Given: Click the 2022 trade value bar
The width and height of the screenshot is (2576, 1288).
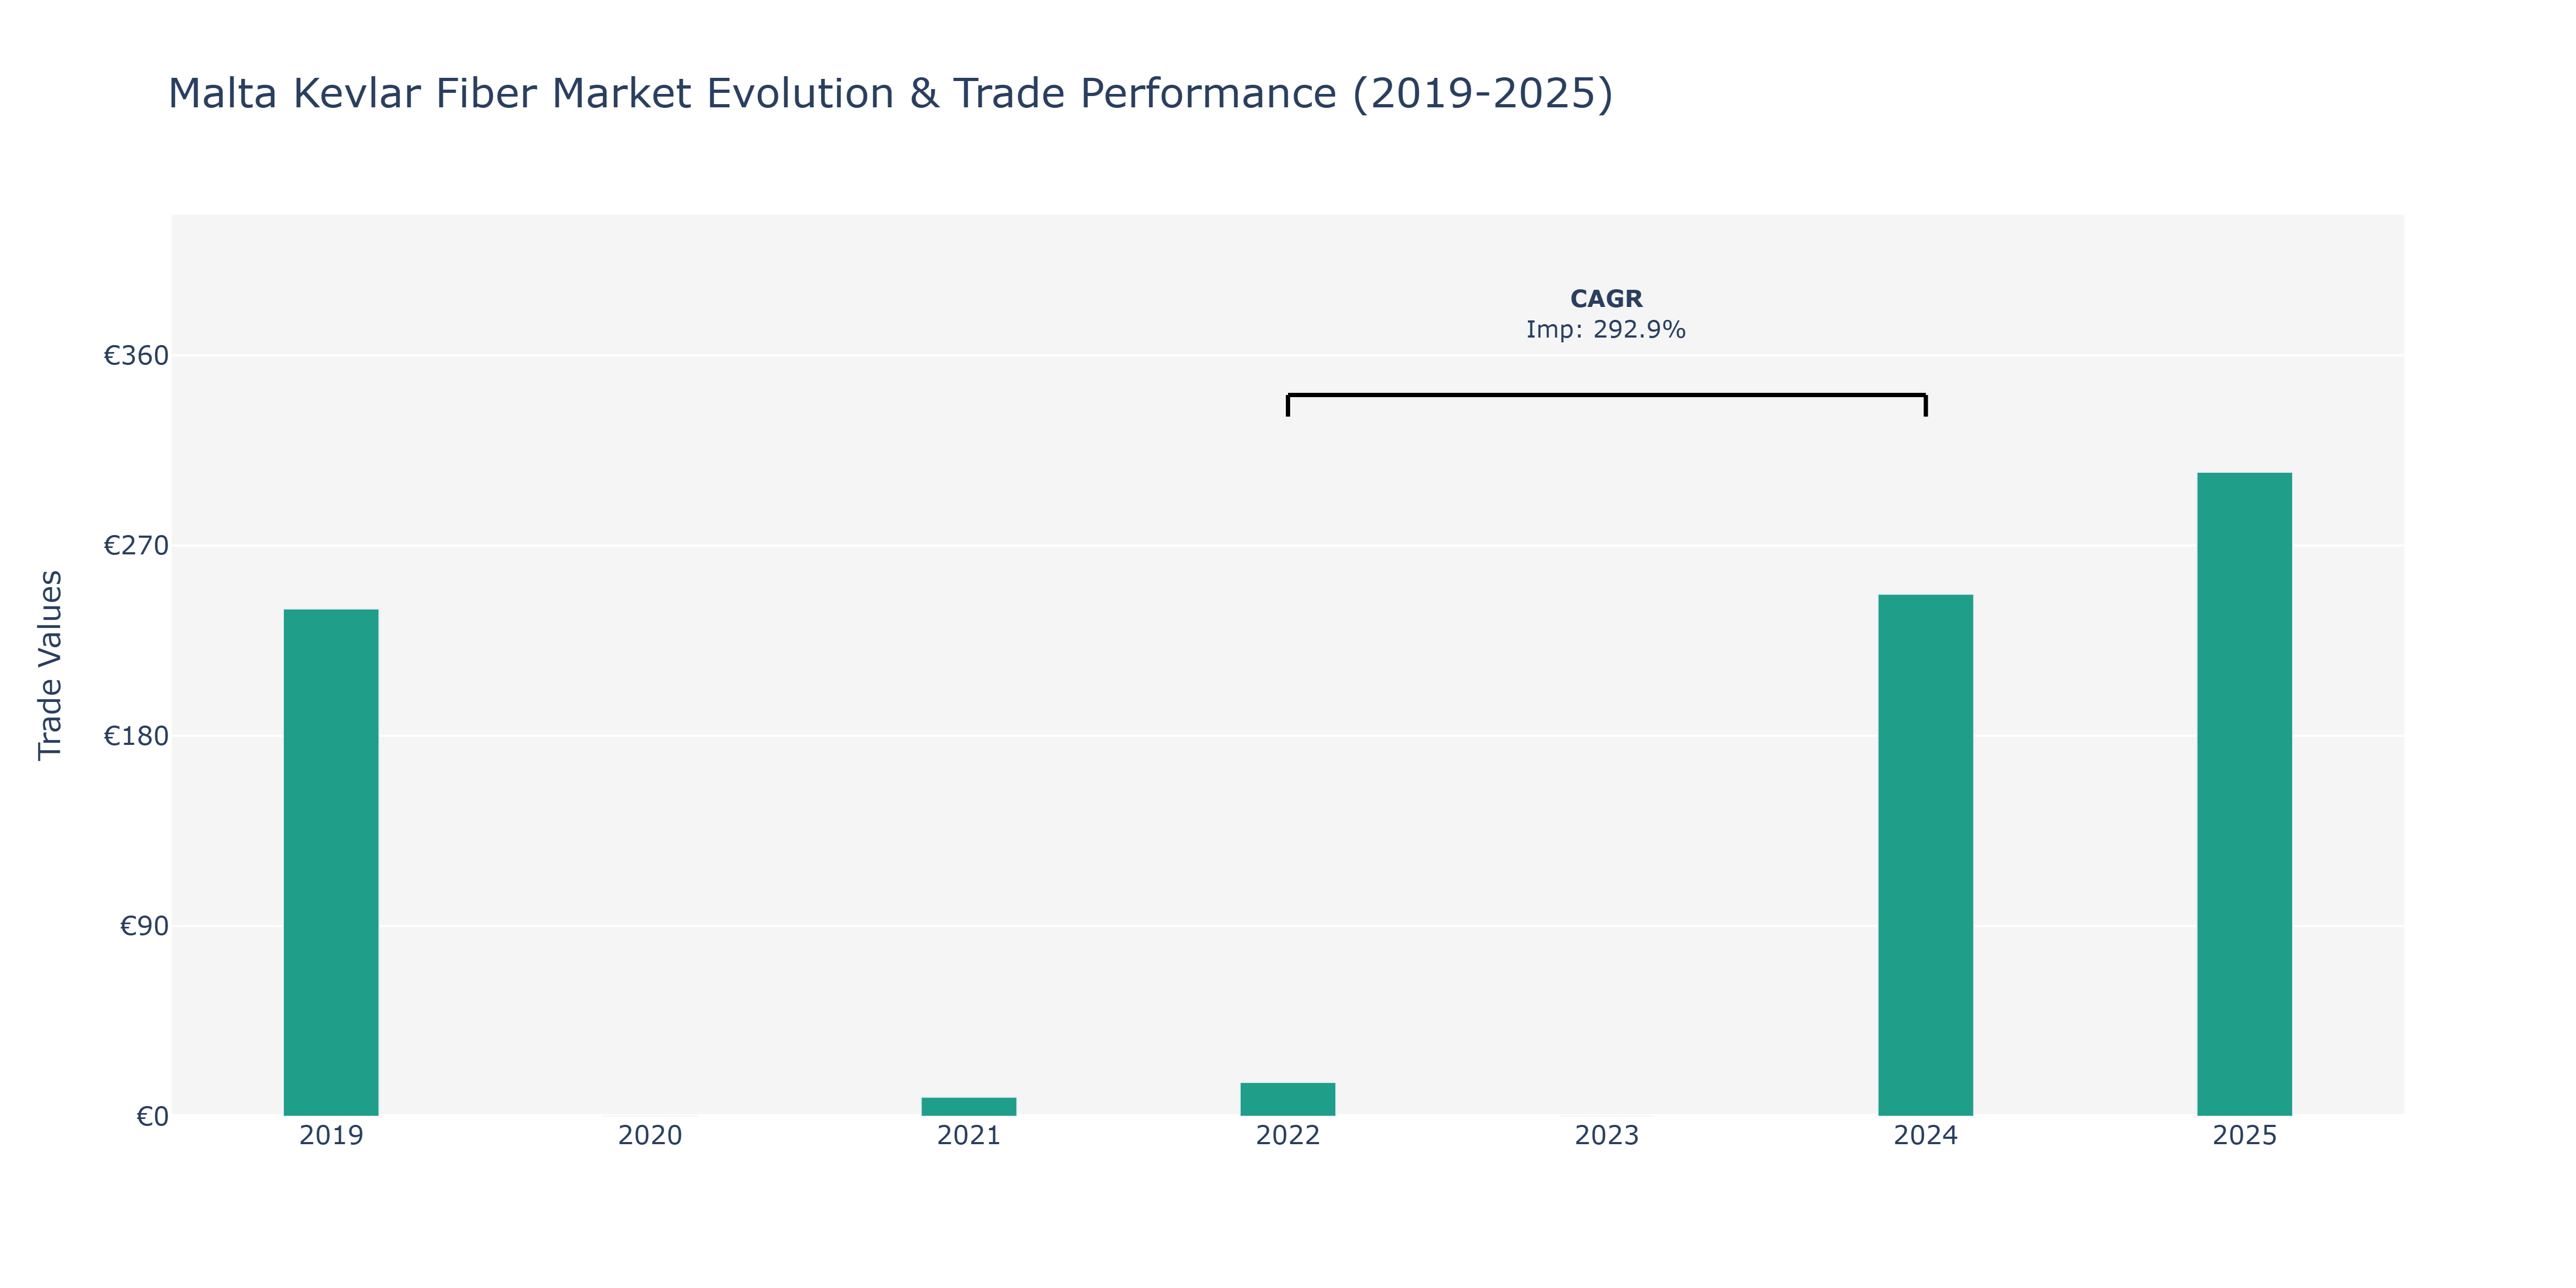Looking at the screenshot, I should [x=1288, y=1099].
